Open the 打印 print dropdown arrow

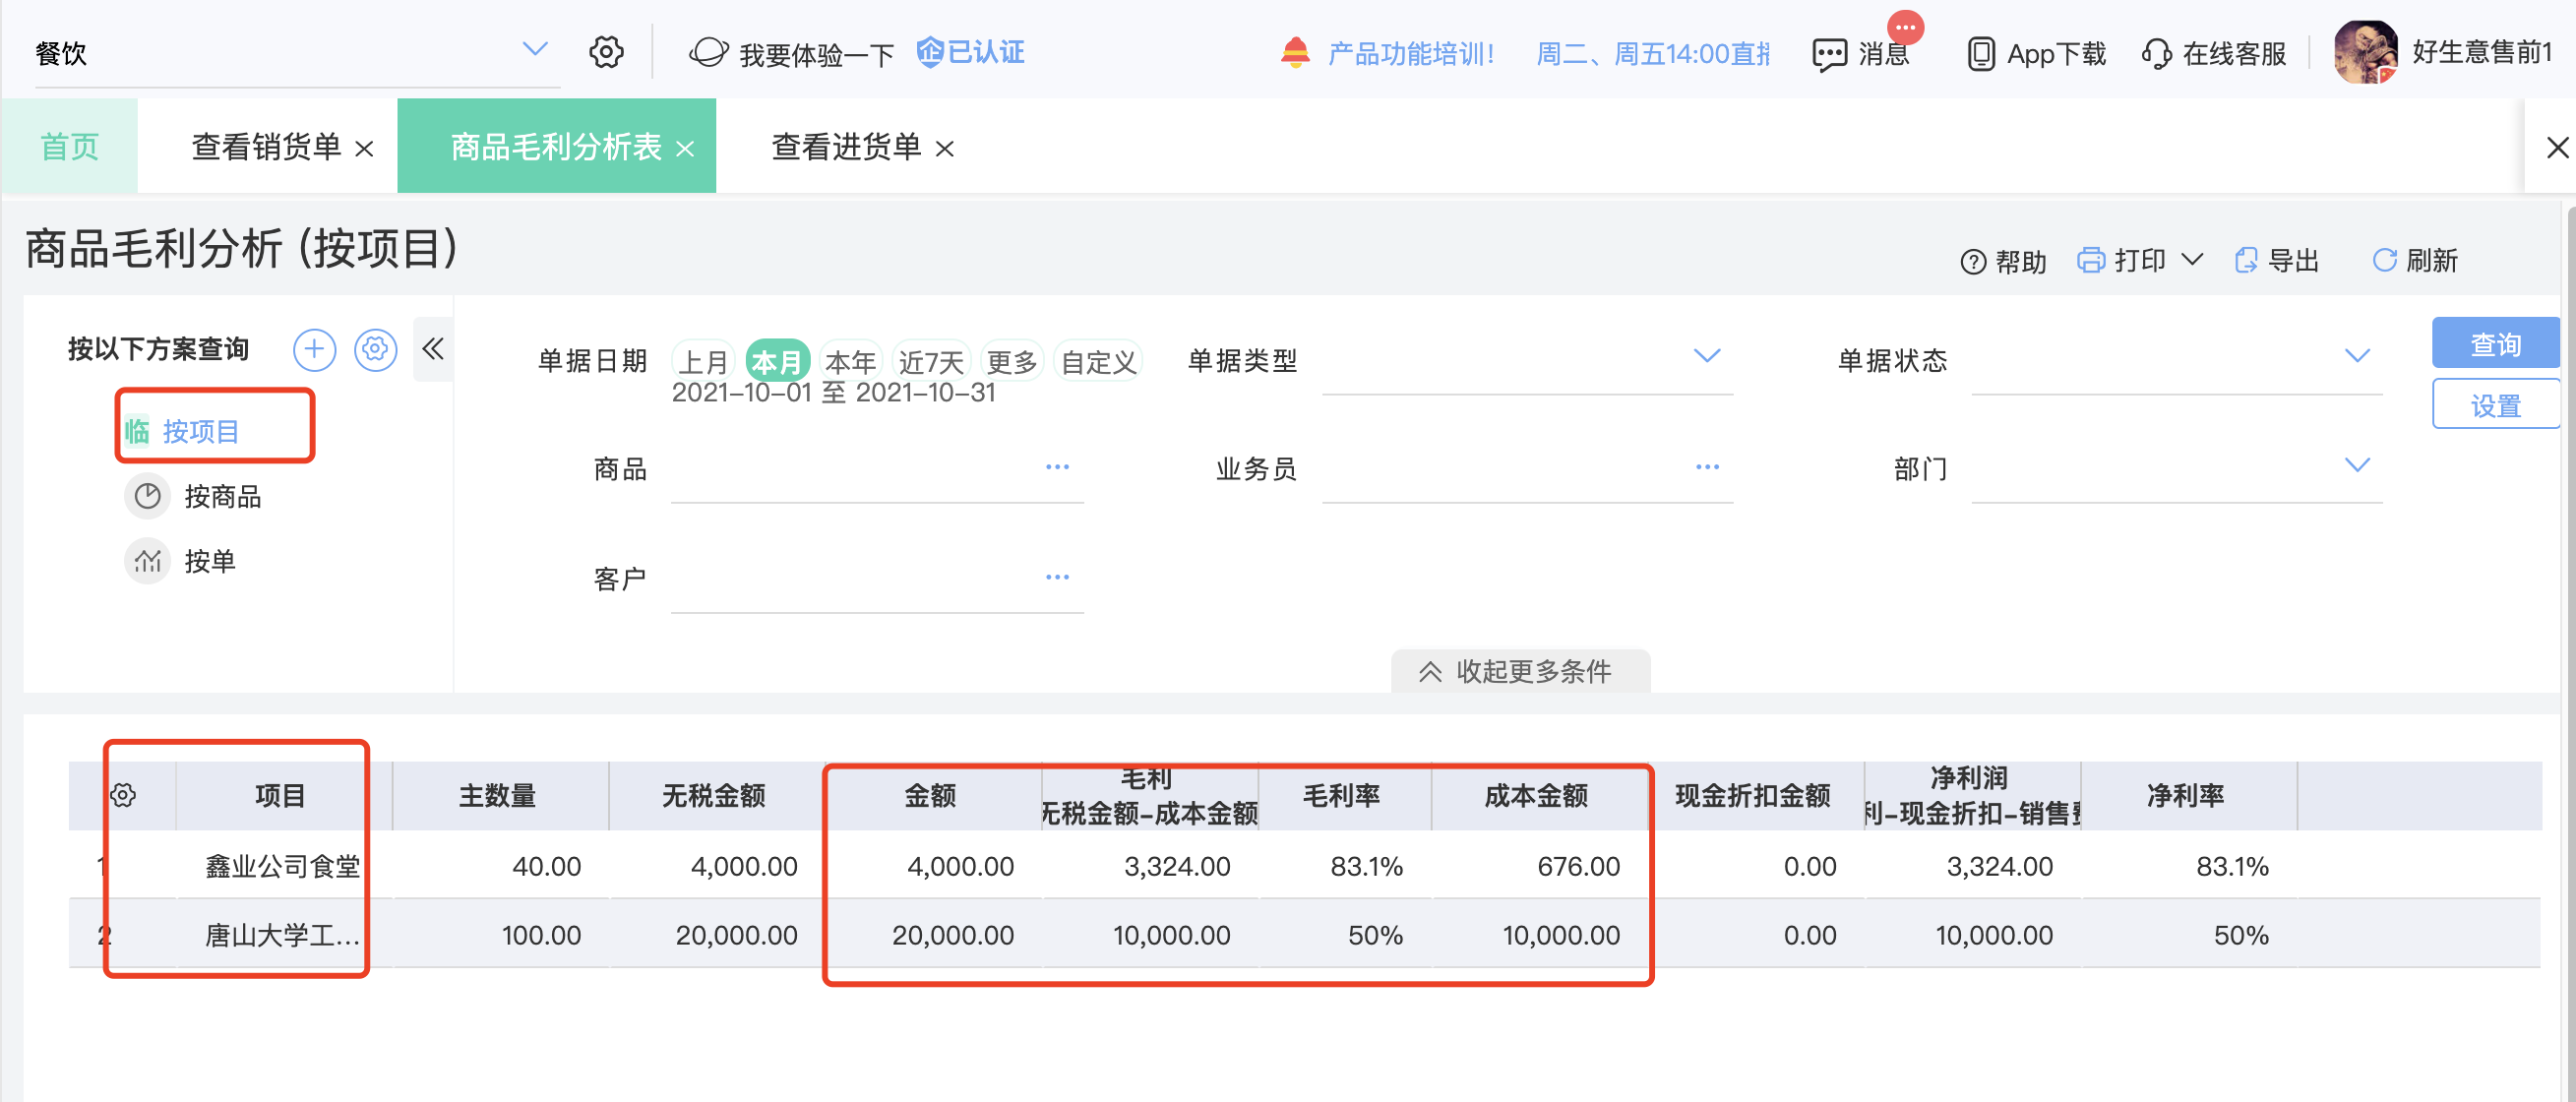coord(2192,260)
